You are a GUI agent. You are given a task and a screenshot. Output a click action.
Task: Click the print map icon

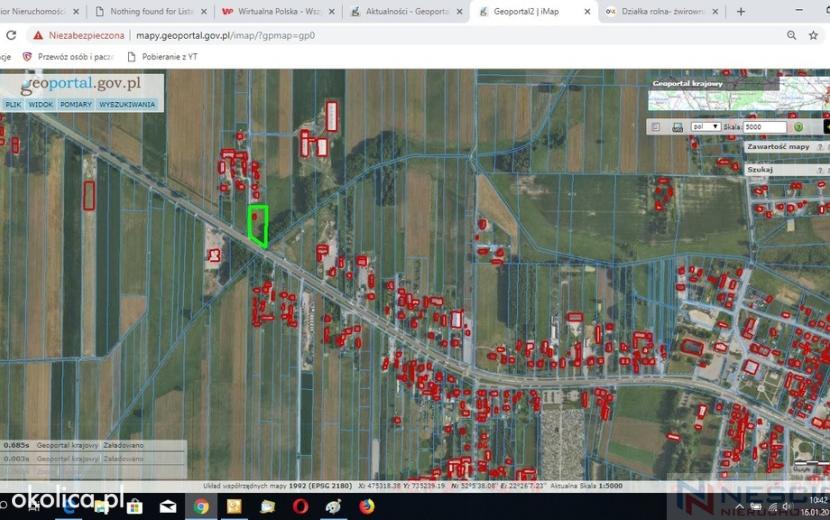click(677, 127)
